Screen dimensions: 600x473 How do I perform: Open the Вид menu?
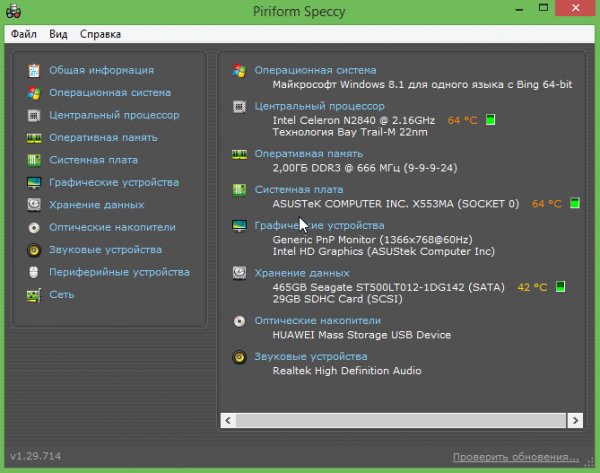coord(58,34)
